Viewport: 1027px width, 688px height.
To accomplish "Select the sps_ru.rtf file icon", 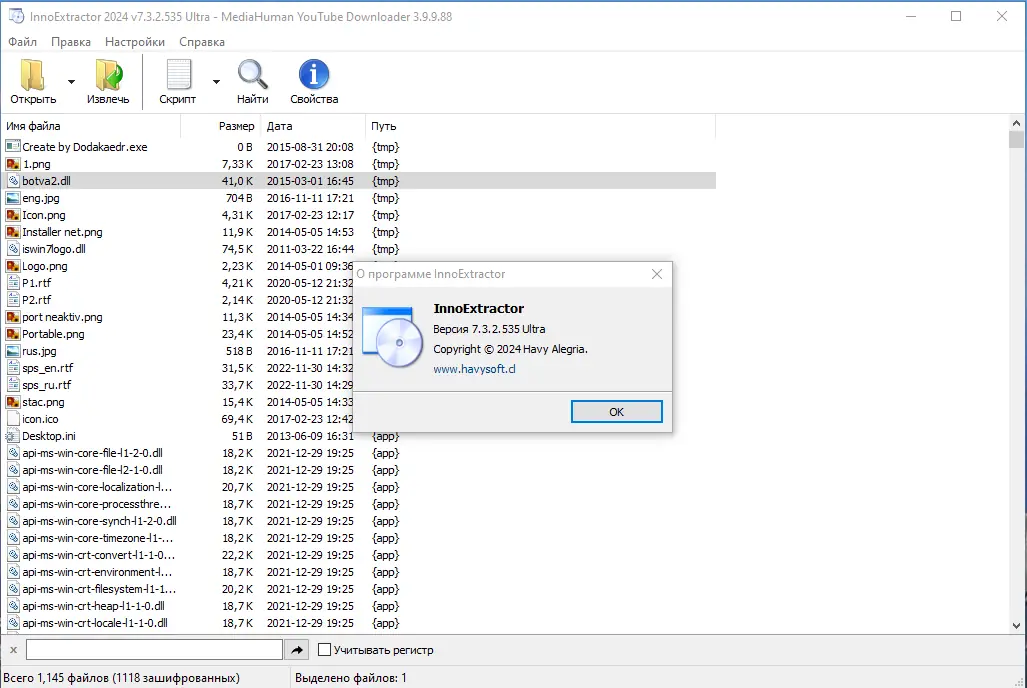I will [x=12, y=385].
